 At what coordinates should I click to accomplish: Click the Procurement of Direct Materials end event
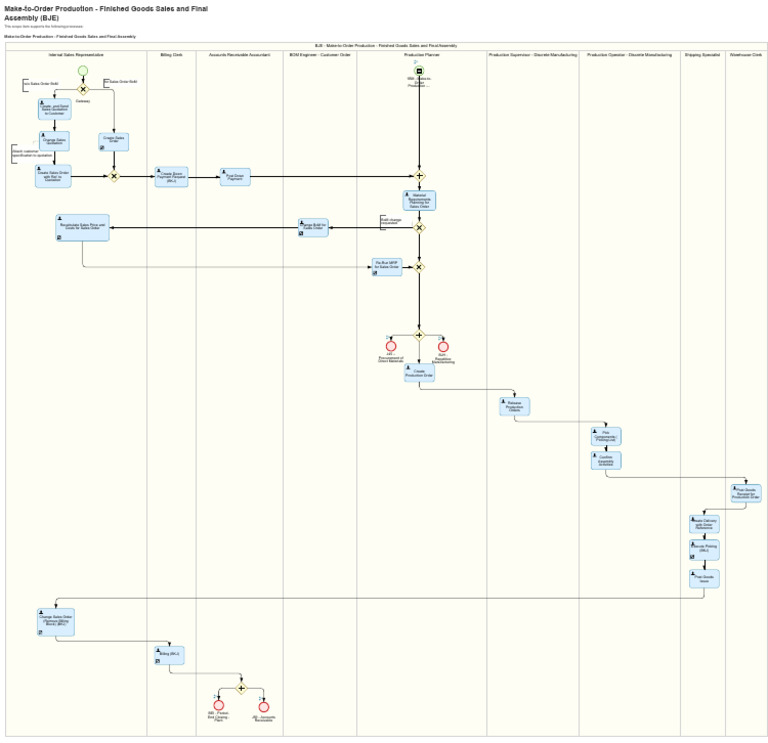pos(391,346)
